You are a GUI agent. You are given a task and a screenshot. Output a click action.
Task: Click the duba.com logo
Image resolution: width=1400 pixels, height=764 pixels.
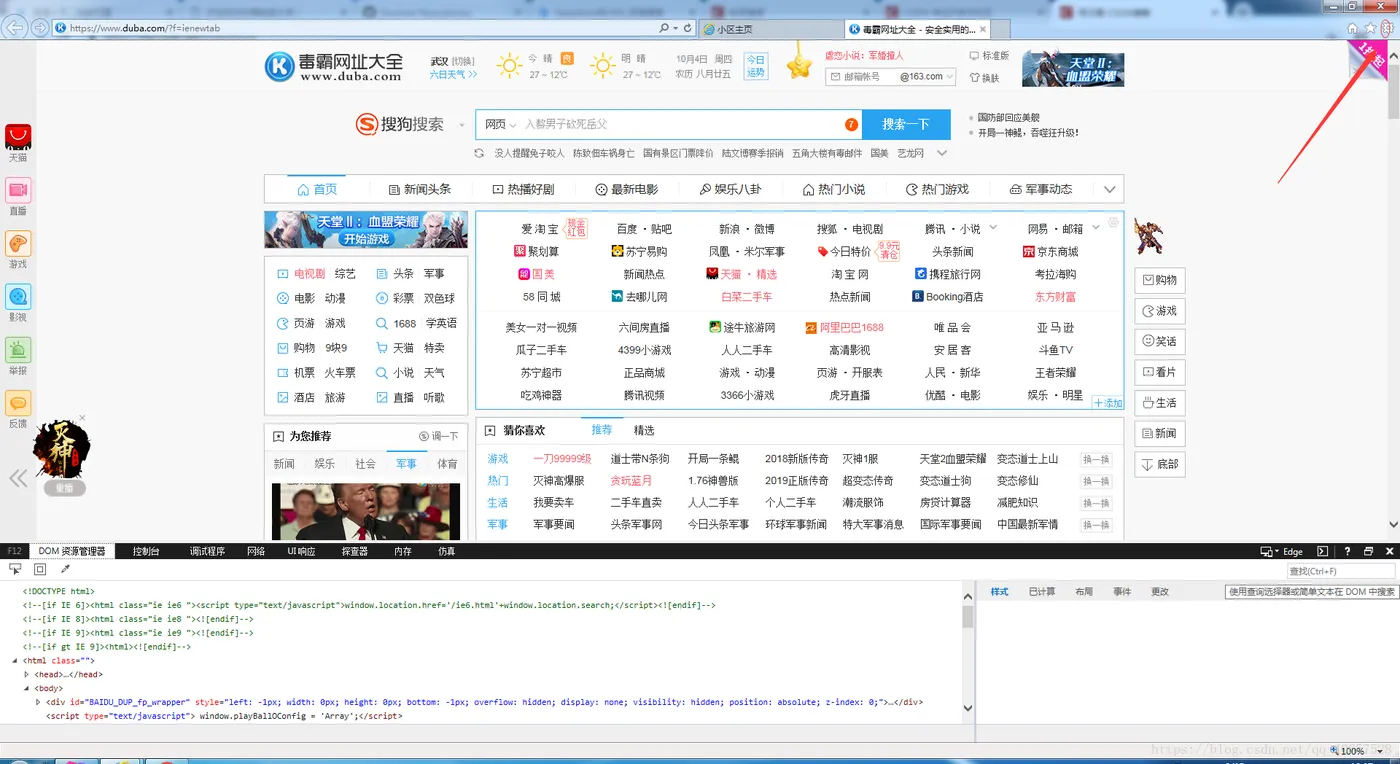[333, 67]
